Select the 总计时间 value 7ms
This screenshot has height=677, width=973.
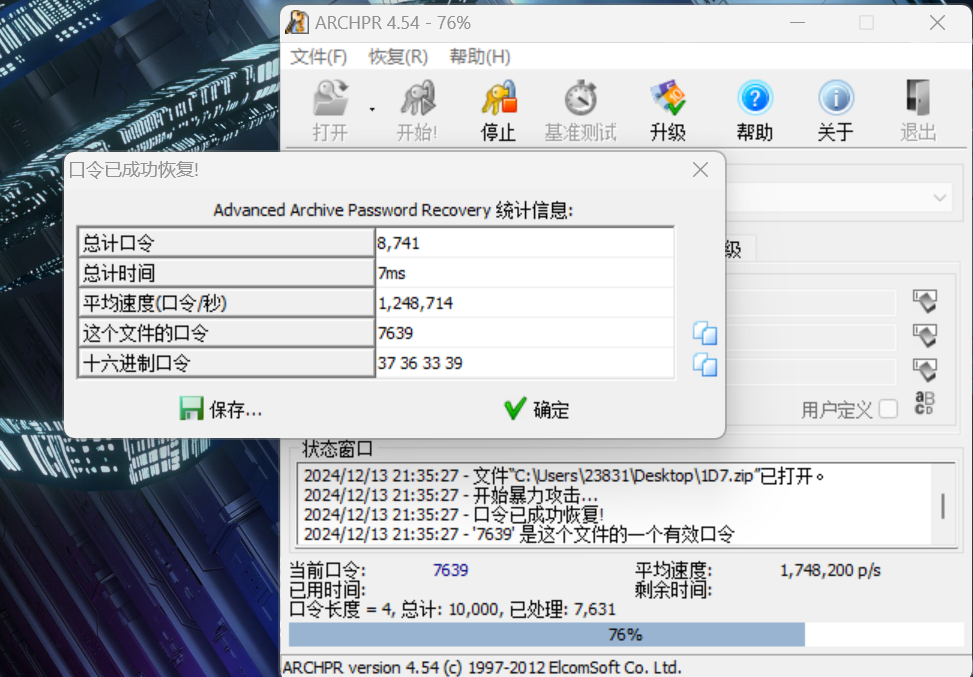click(x=392, y=273)
